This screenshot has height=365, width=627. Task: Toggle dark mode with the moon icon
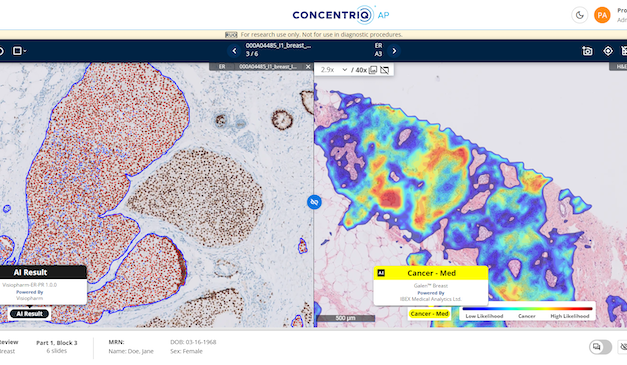[579, 16]
